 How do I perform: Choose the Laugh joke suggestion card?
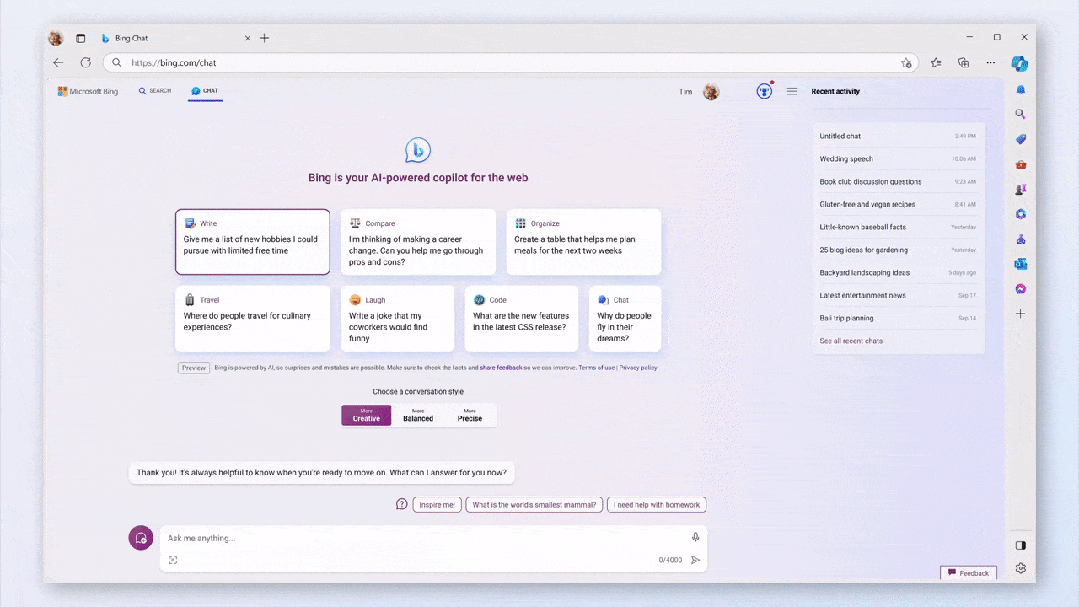pos(397,319)
